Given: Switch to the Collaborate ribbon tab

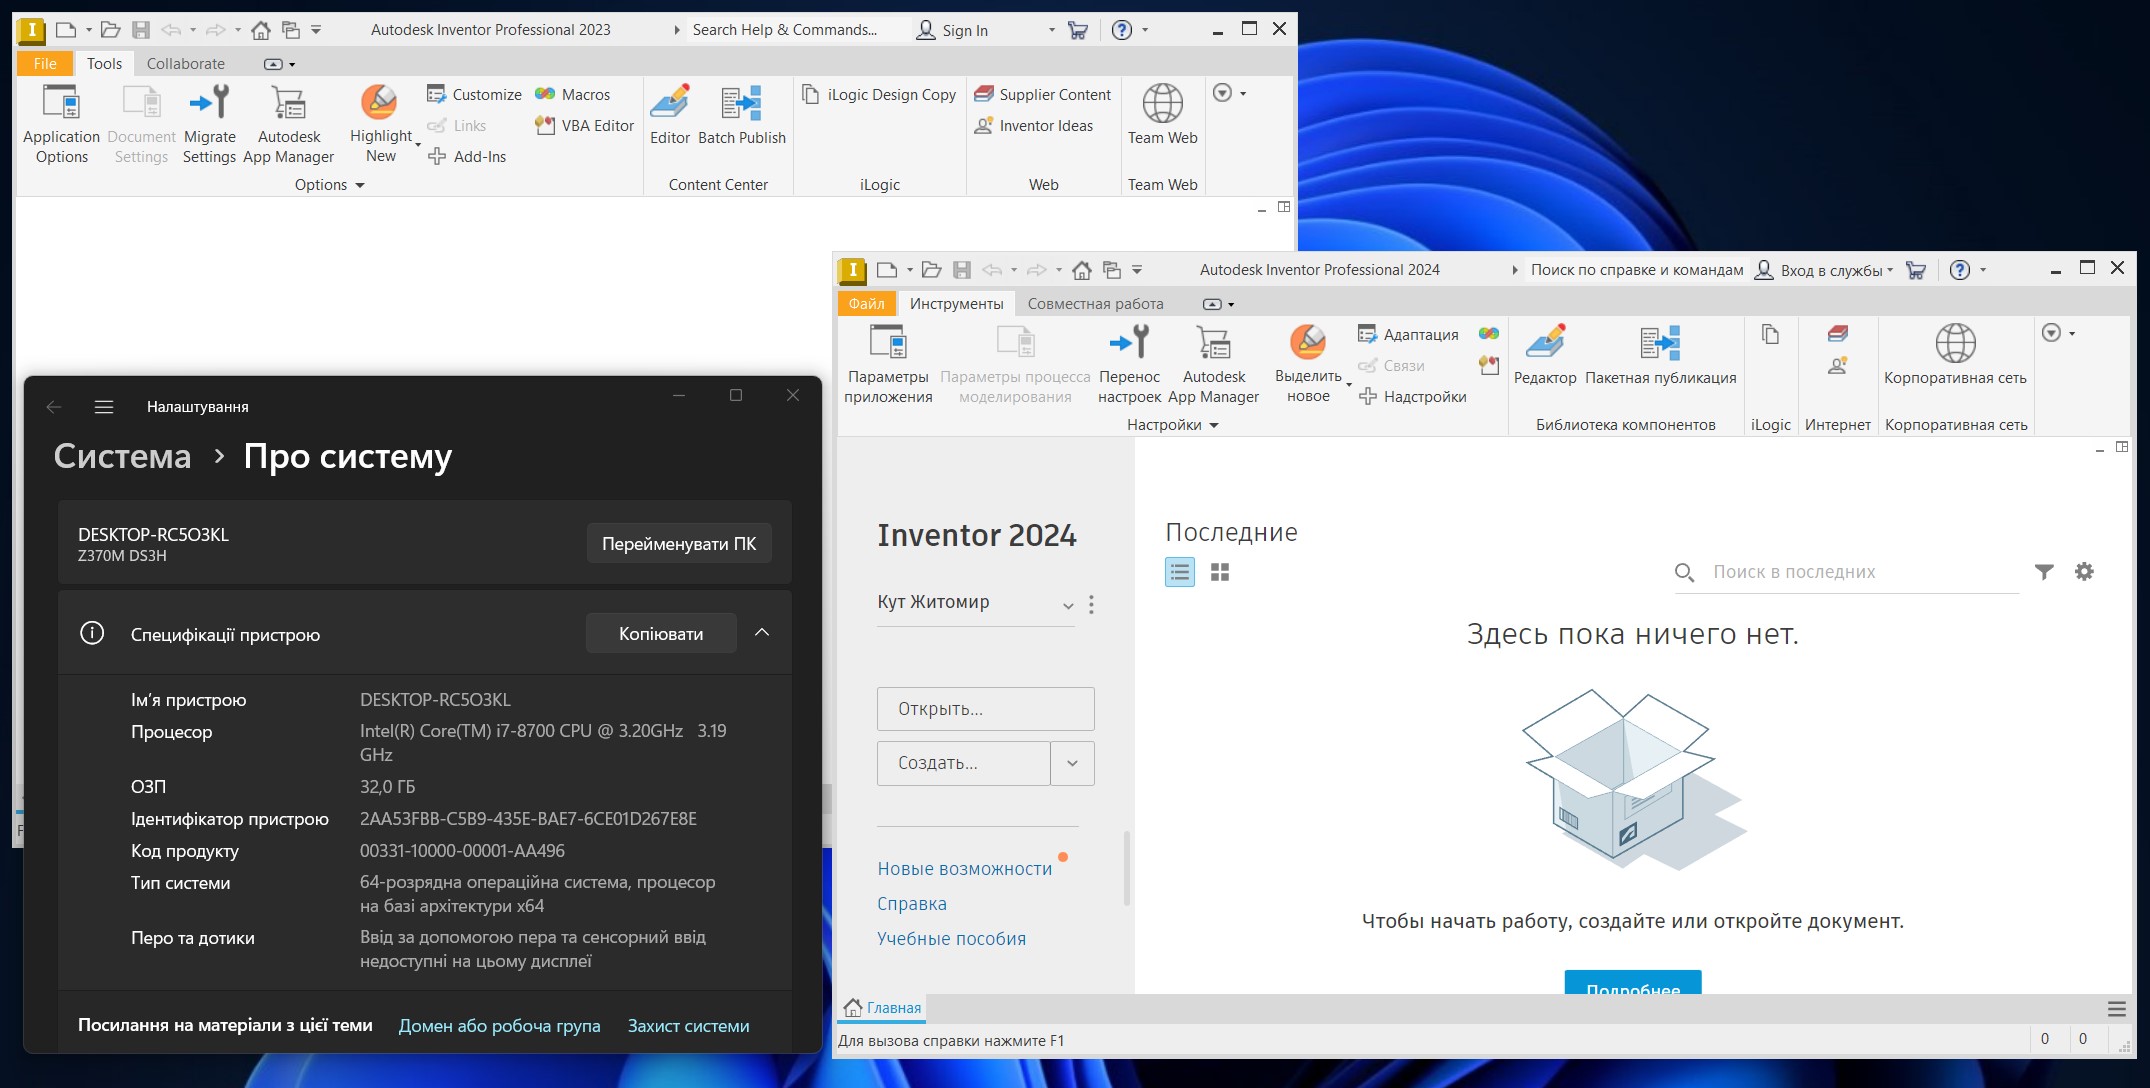Looking at the screenshot, I should [186, 64].
